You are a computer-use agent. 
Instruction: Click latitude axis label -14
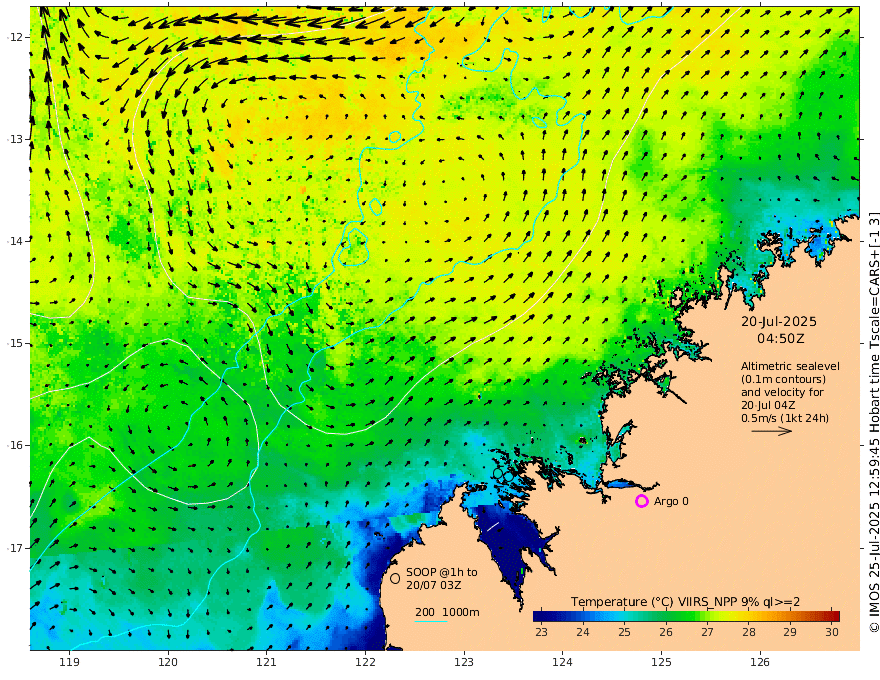(x=15, y=241)
